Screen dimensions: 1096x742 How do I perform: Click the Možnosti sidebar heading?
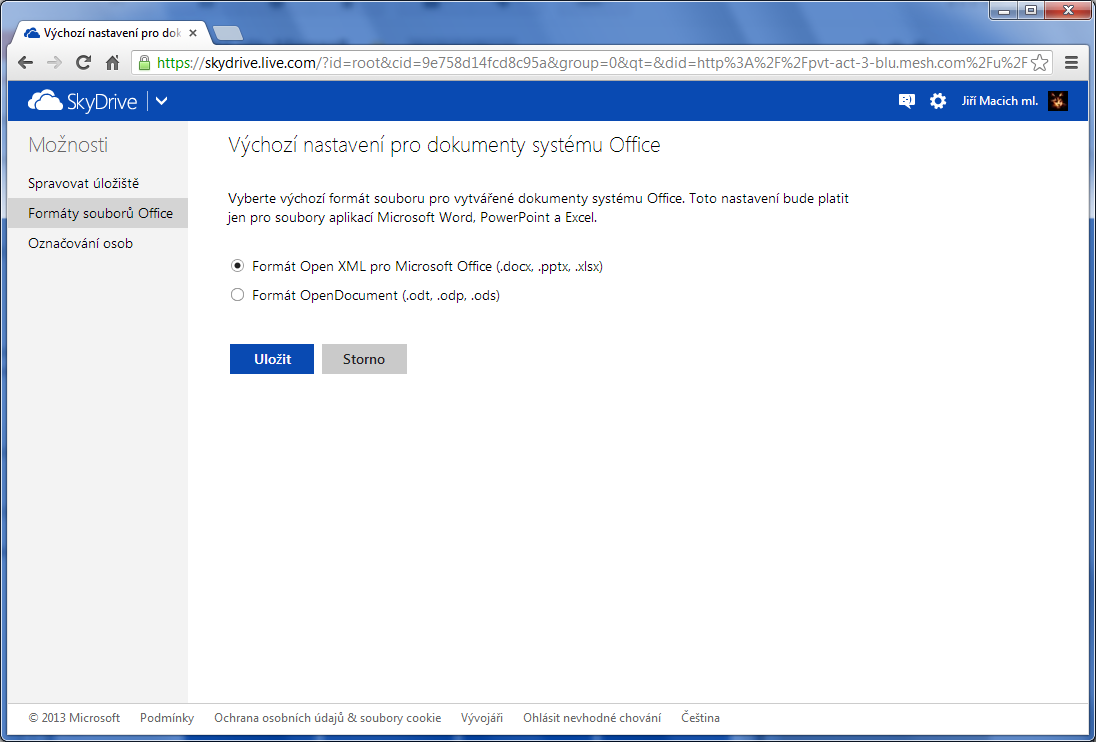68,145
